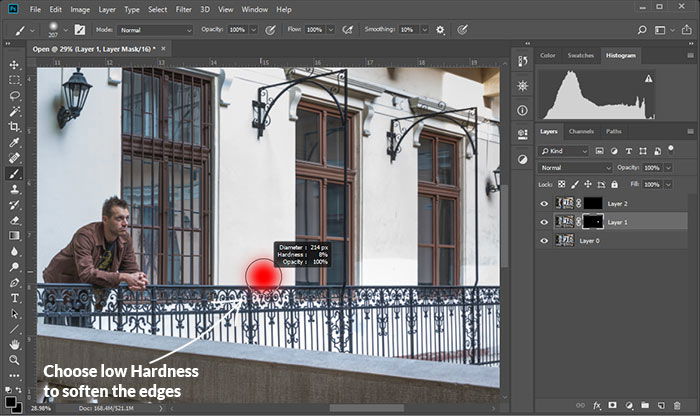Select the Zoom tool
This screenshot has height=416, width=700.
coord(14,360)
